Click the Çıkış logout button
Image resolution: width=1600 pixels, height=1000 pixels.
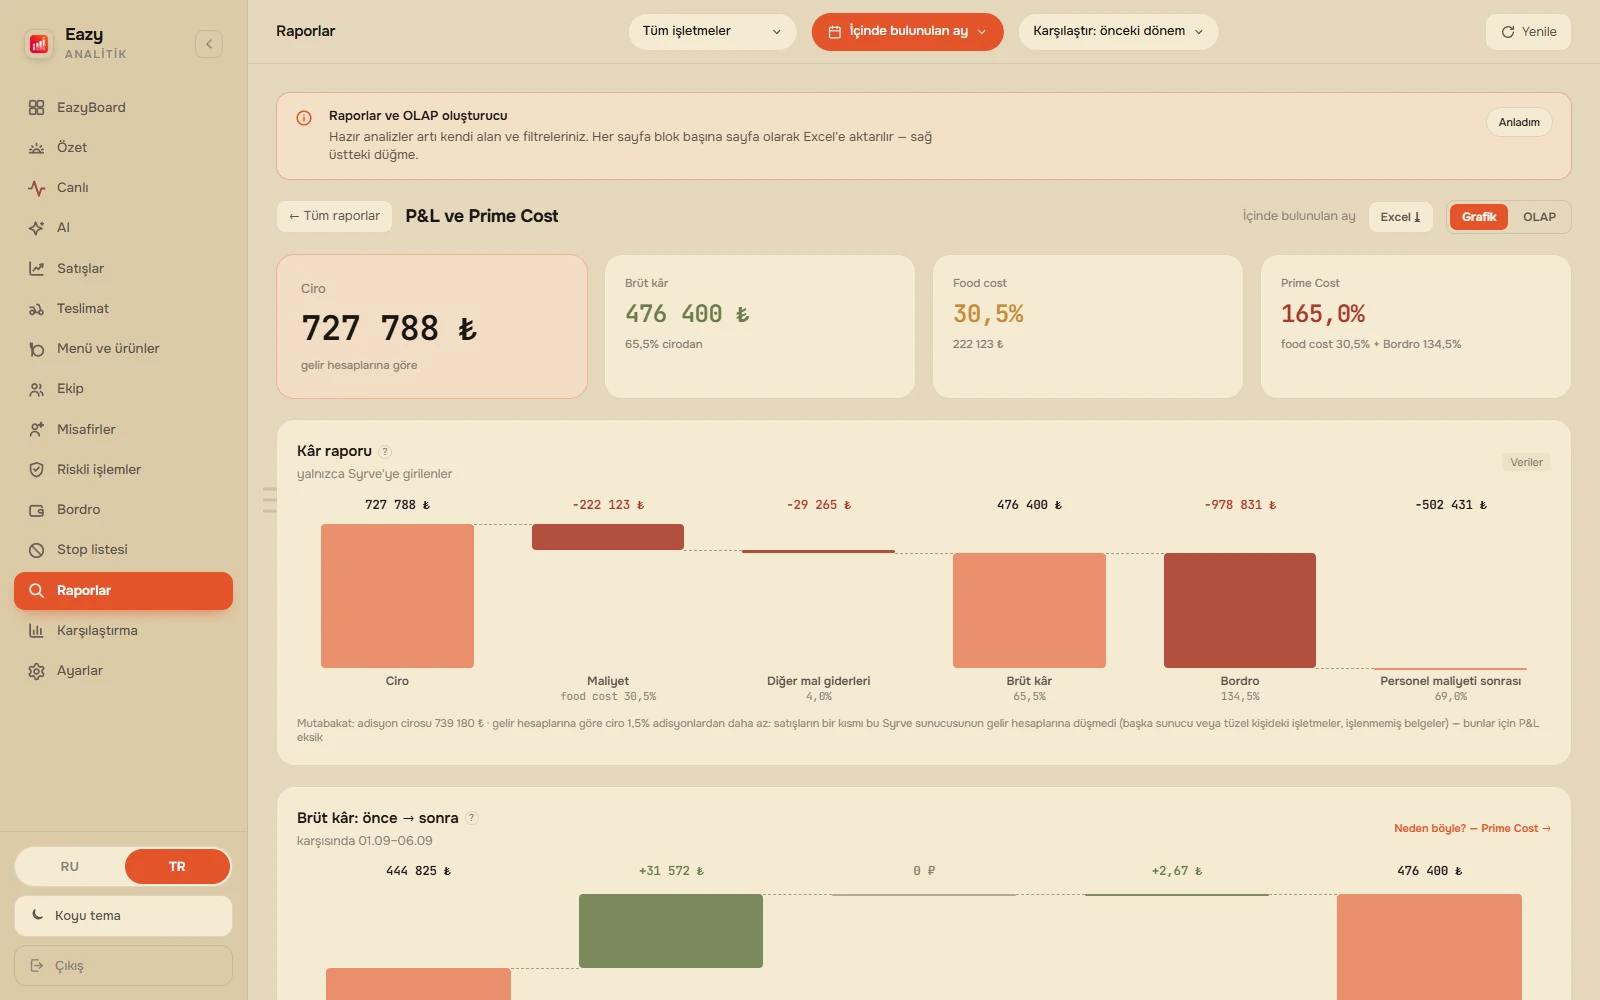point(123,965)
